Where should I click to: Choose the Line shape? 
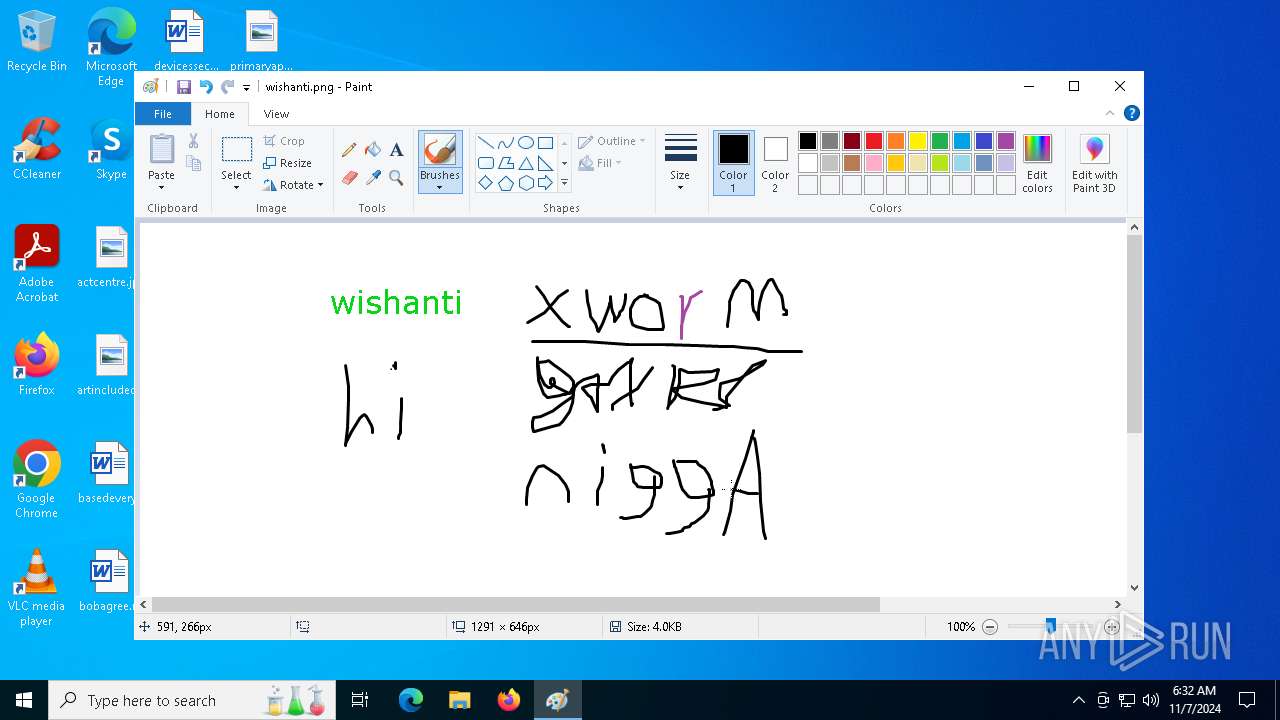pyautogui.click(x=486, y=143)
